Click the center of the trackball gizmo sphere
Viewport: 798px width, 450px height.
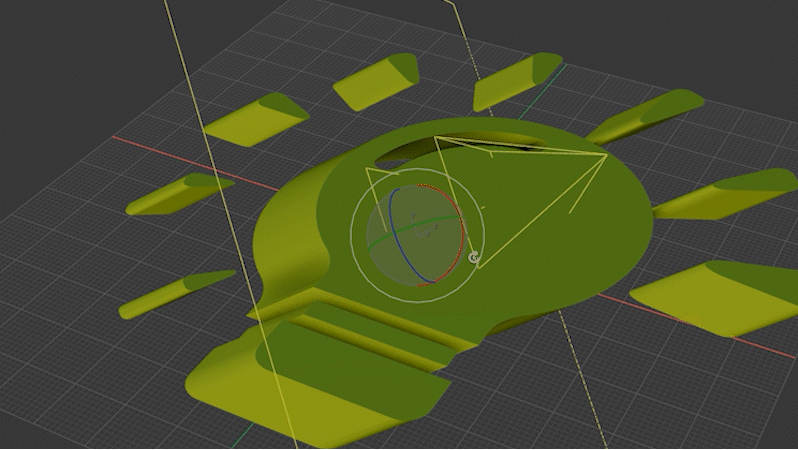[x=416, y=234]
